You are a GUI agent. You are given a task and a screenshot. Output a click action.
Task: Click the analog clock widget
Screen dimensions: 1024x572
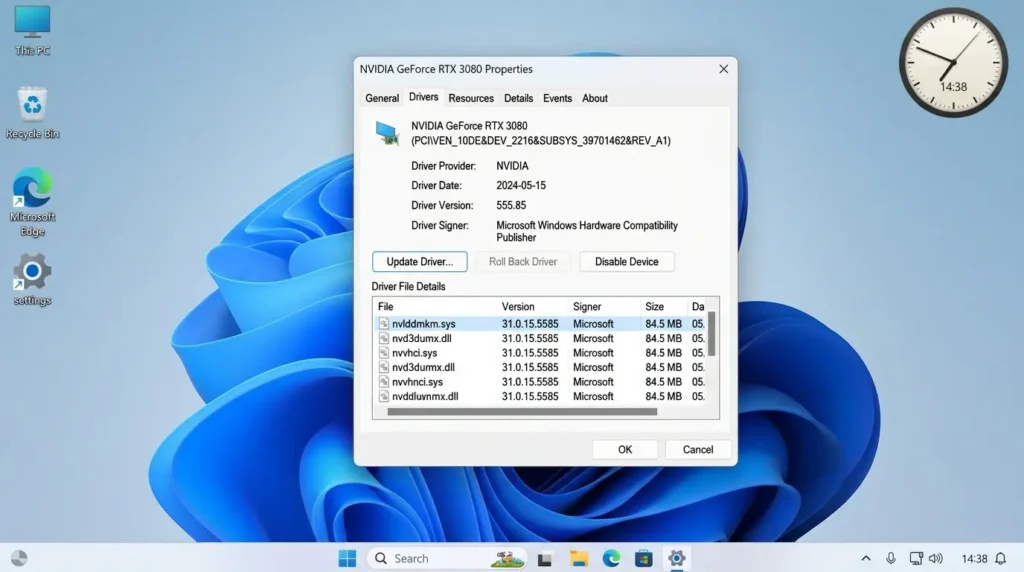click(953, 62)
